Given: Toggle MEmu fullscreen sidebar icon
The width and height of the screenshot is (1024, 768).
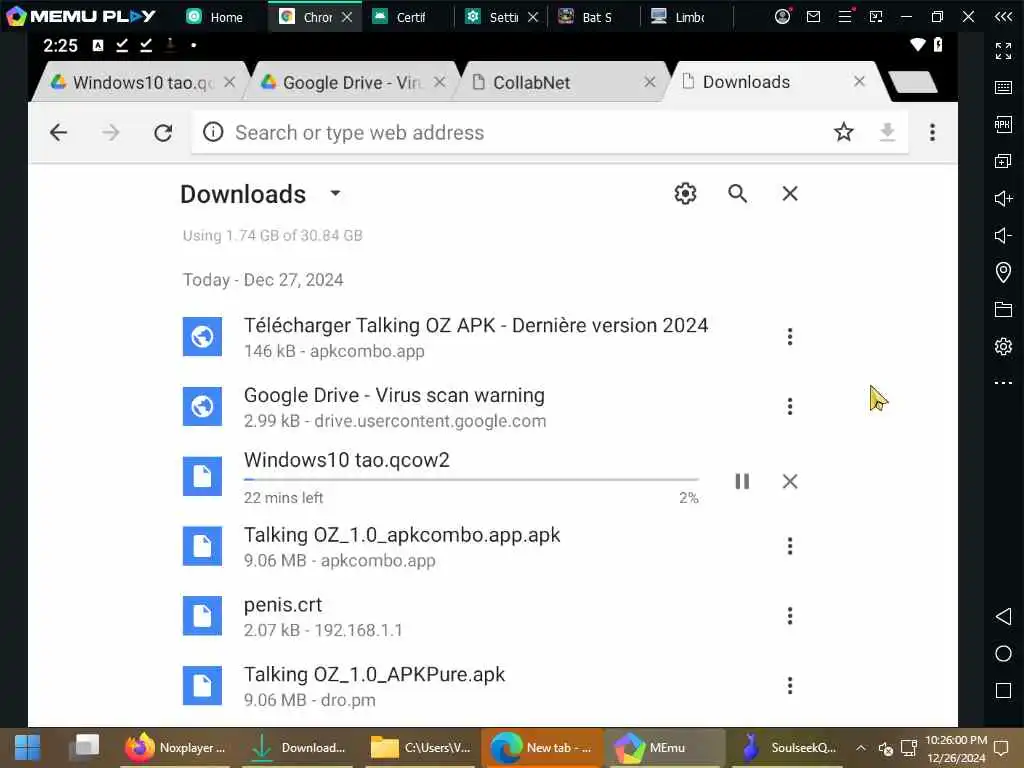Looking at the screenshot, I should (x=1003, y=50).
